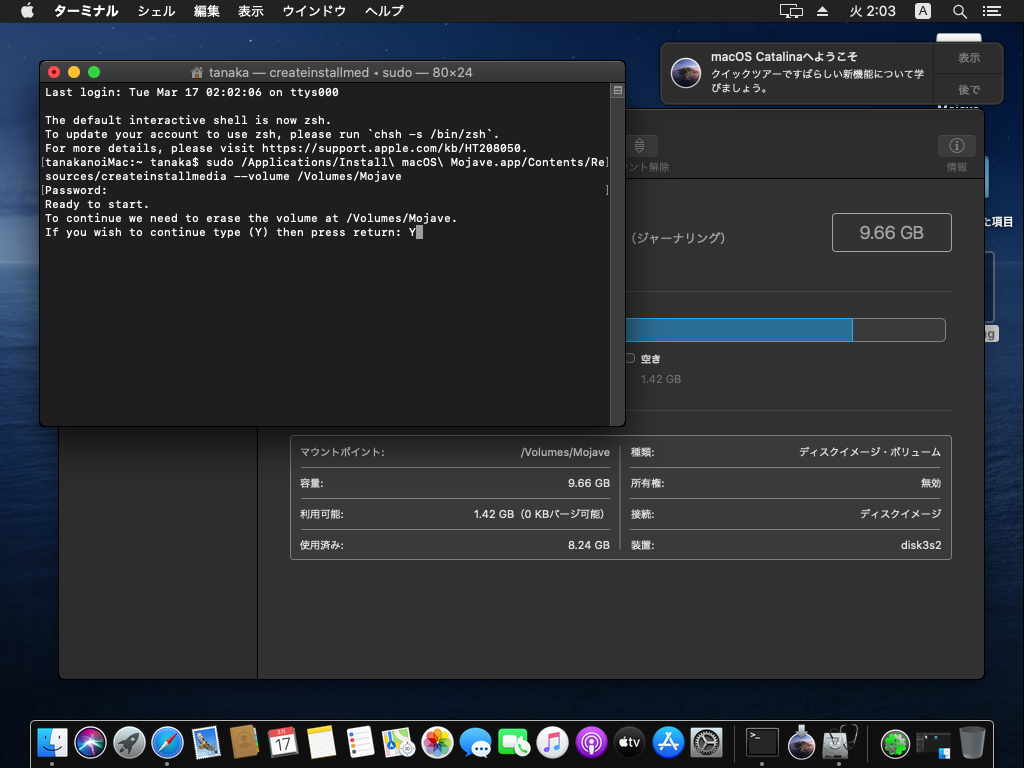
Task: Click Disk Utility unmount toolbar icon
Action: (x=640, y=146)
